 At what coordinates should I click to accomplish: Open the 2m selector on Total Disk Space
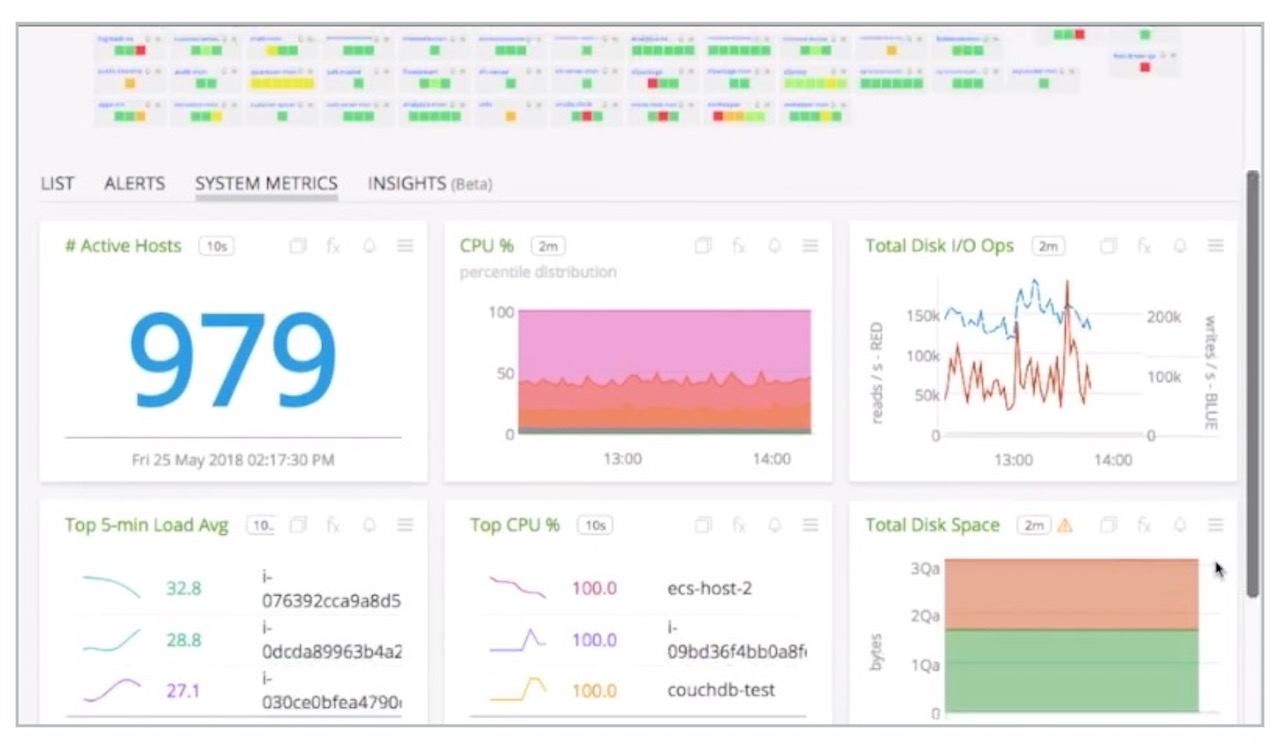point(1035,524)
